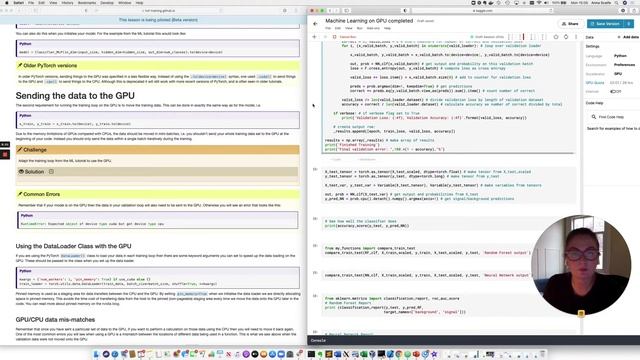Open Bookmarks menu in macOS menu bar
The image size is (640, 360).
pos(87,2)
